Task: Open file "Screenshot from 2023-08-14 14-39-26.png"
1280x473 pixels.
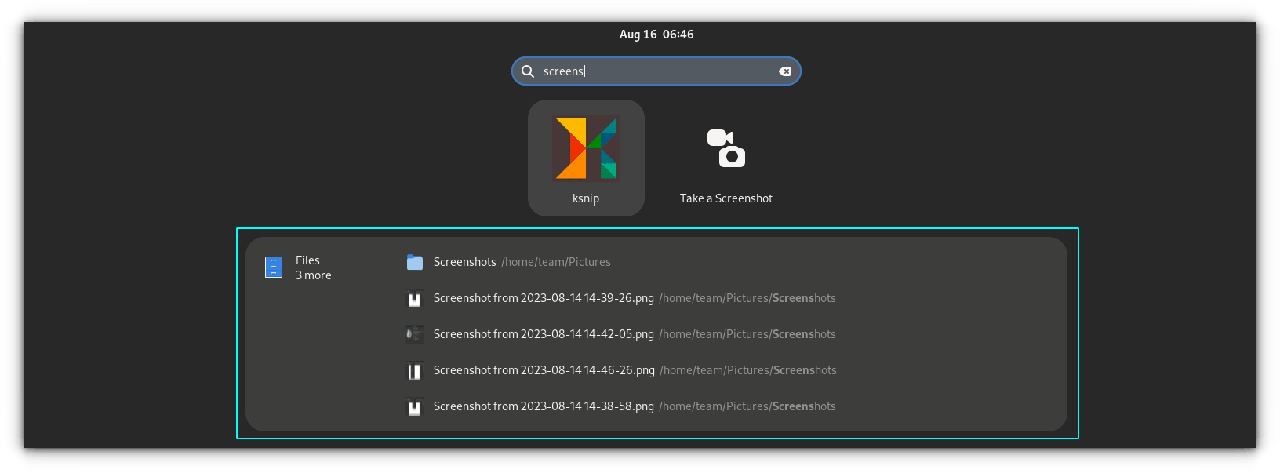Action: click(543, 298)
